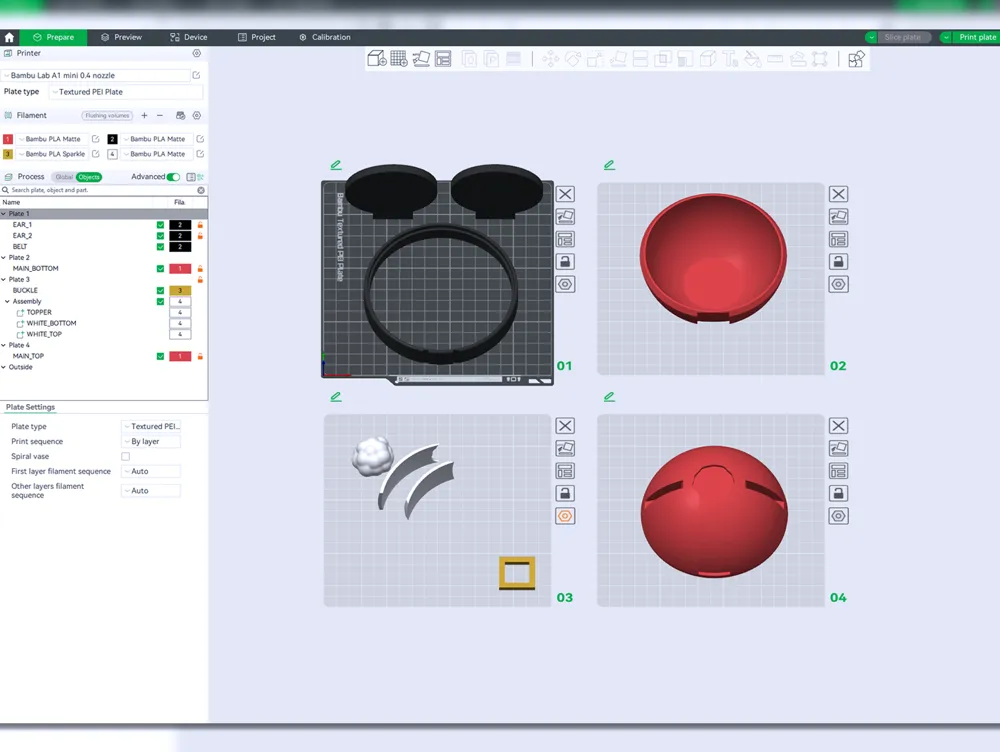Viewport: 1000px width, 752px height.
Task: Enable the Spiral vase checkbox
Action: [126, 456]
